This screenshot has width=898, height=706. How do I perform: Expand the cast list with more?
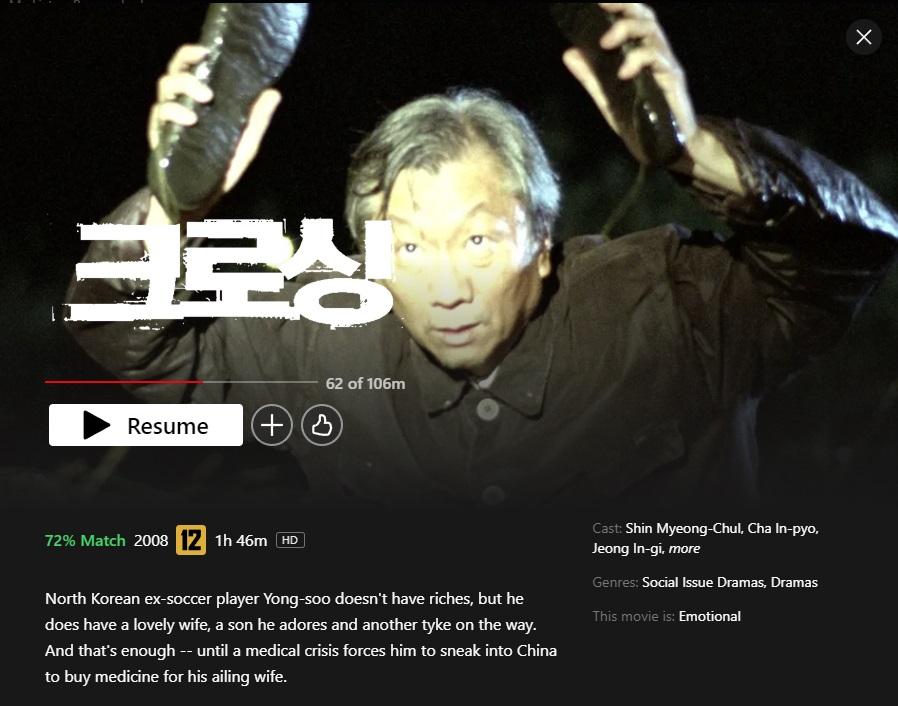(x=684, y=549)
